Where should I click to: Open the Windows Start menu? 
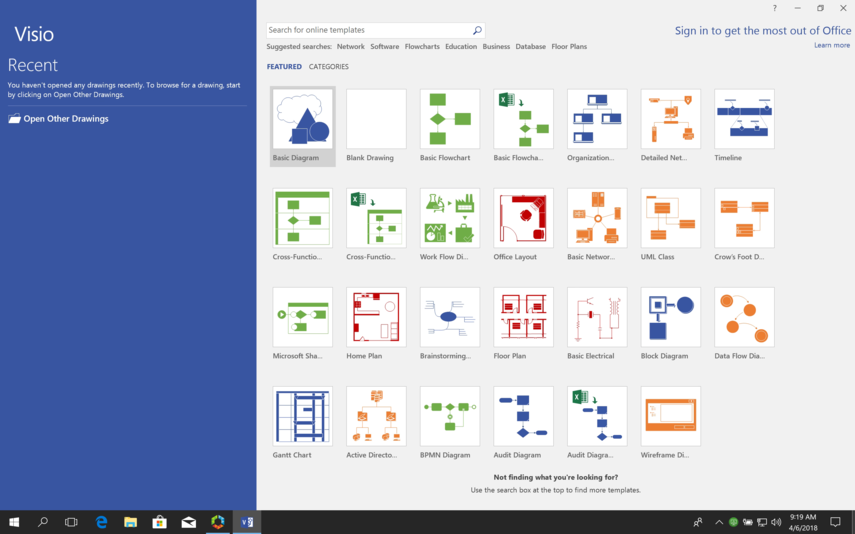click(14, 522)
